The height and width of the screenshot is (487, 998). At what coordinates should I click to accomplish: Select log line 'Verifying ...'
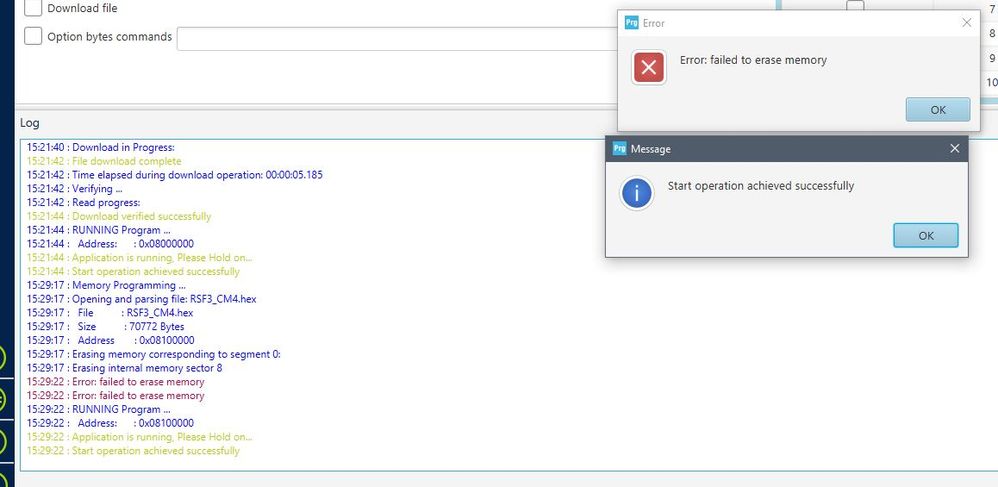pyautogui.click(x=74, y=188)
